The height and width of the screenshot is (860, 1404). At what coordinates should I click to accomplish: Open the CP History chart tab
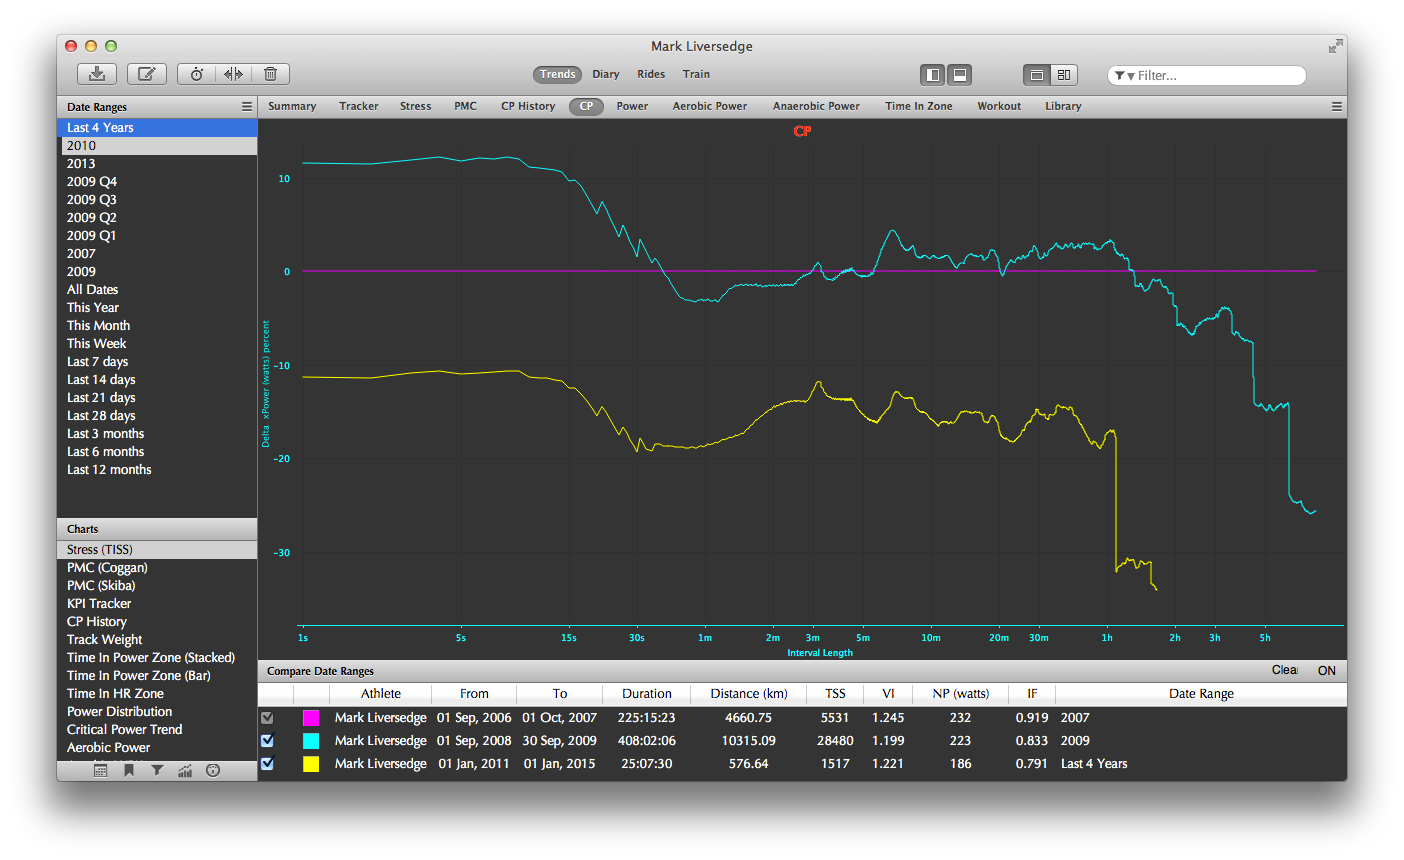point(528,106)
